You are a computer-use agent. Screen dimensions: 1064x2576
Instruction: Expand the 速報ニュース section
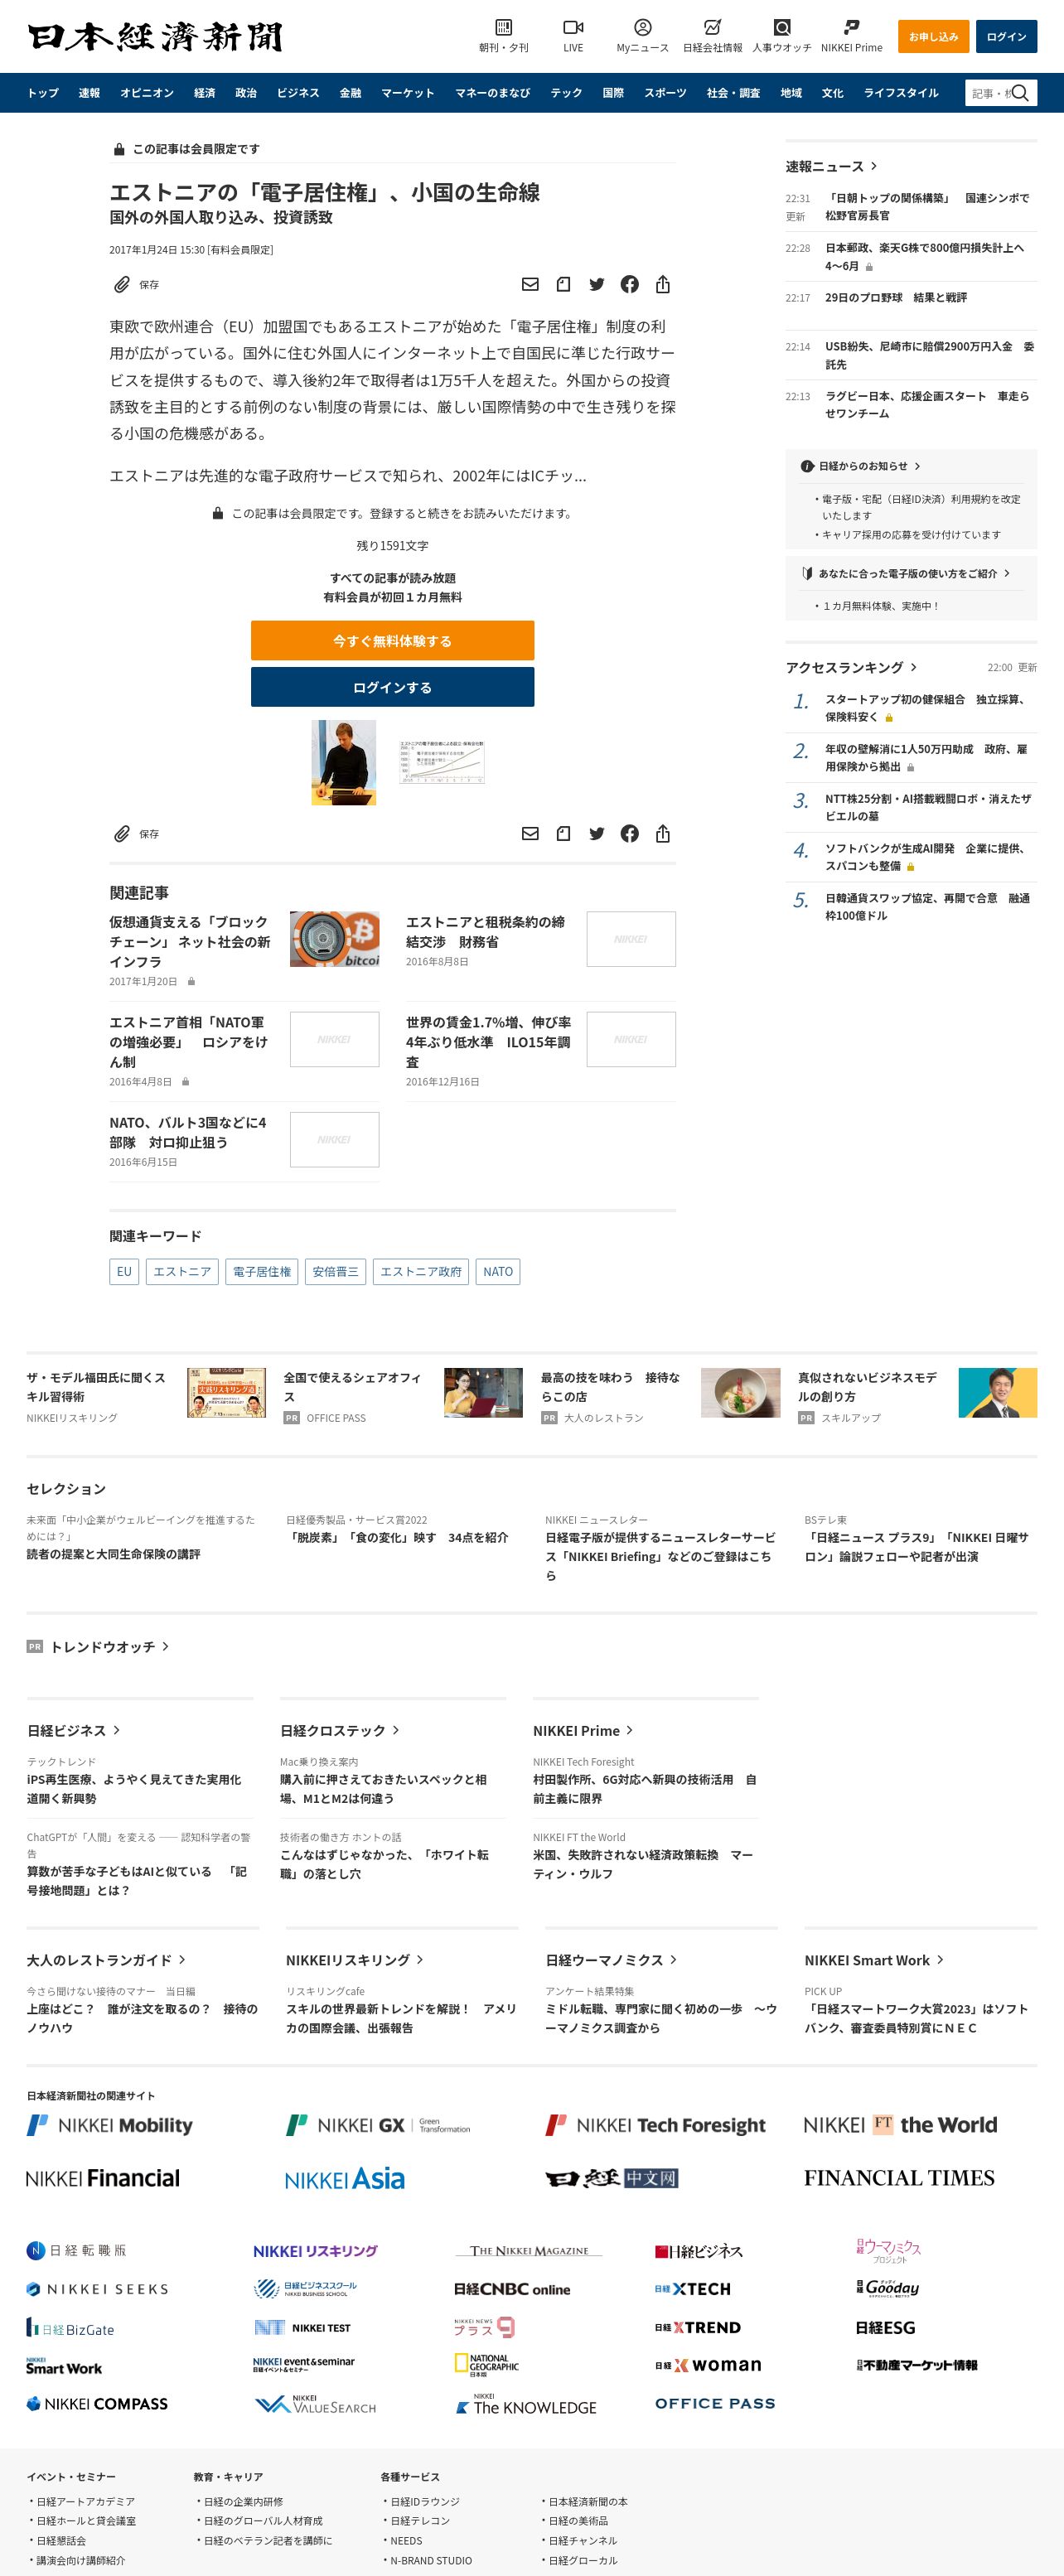coord(831,166)
